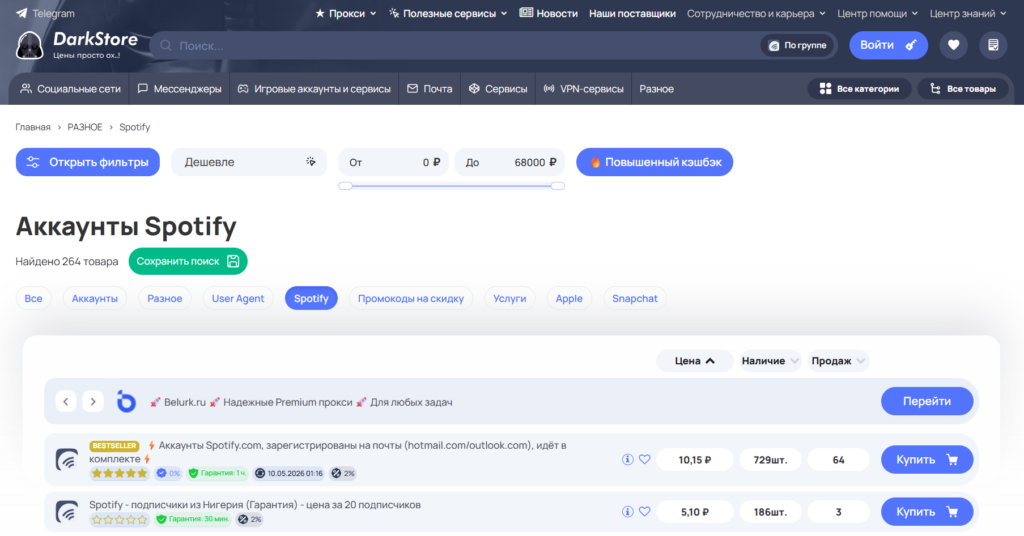Click the five-star rating of bestseller product
Screen dimensions: 1024x536
pos(120,473)
